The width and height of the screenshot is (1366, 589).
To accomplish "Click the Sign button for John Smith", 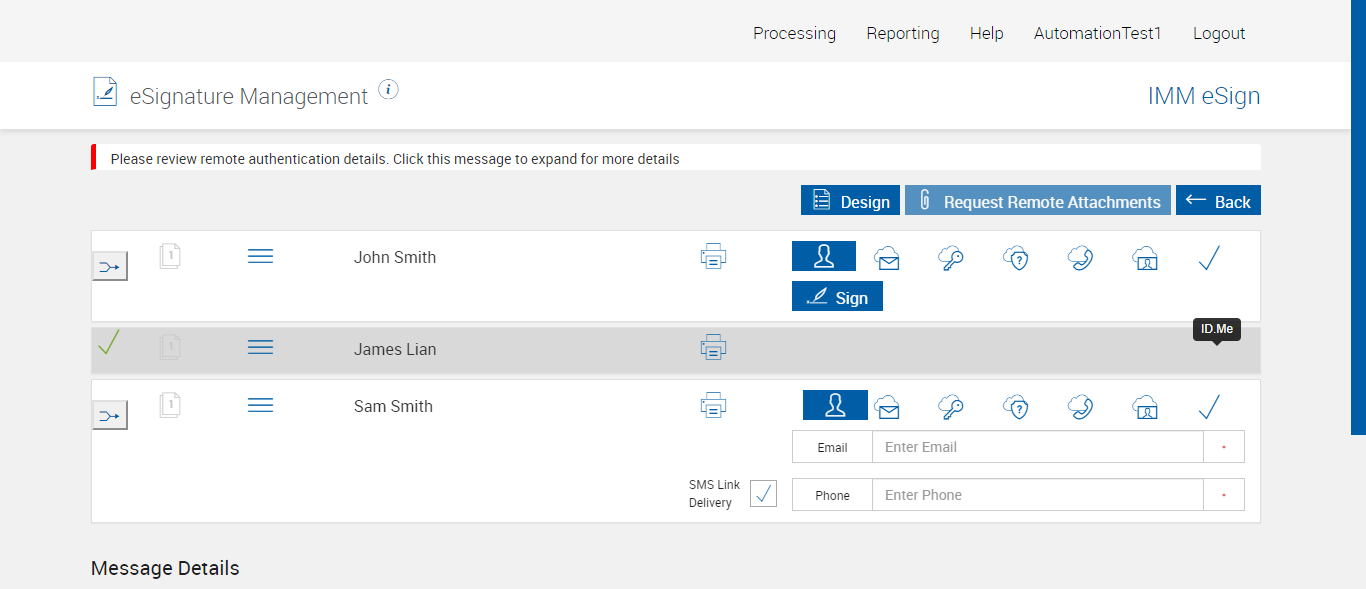I will coord(837,297).
